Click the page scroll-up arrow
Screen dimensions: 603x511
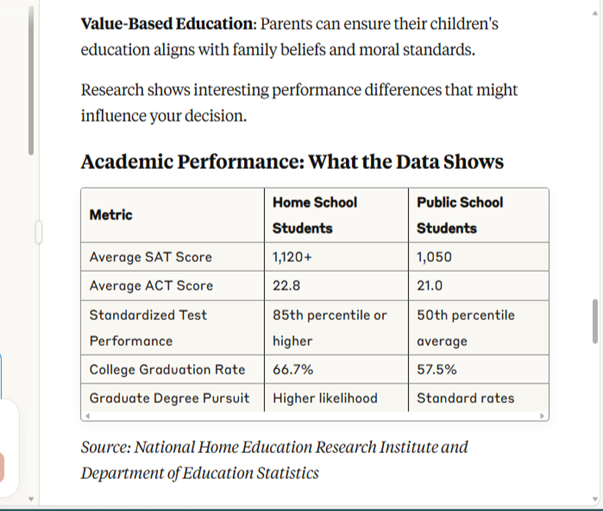click(x=595, y=13)
